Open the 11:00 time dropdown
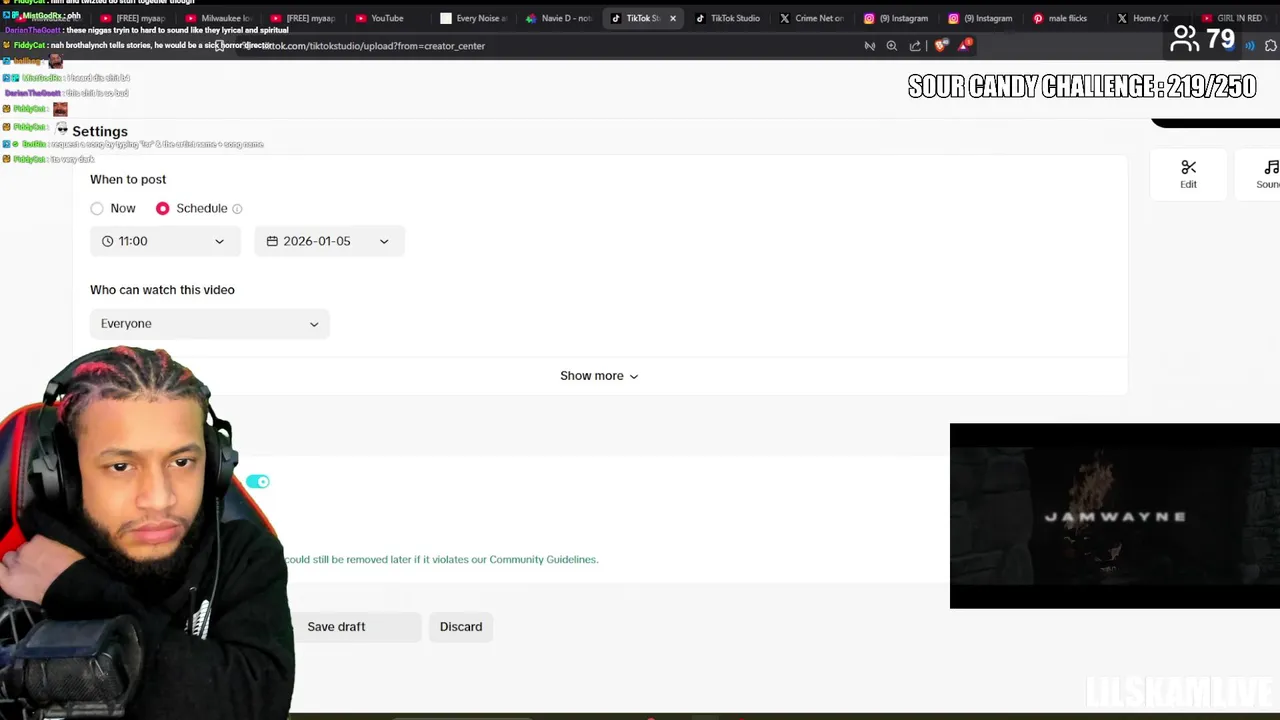The image size is (1280, 720). tap(164, 241)
